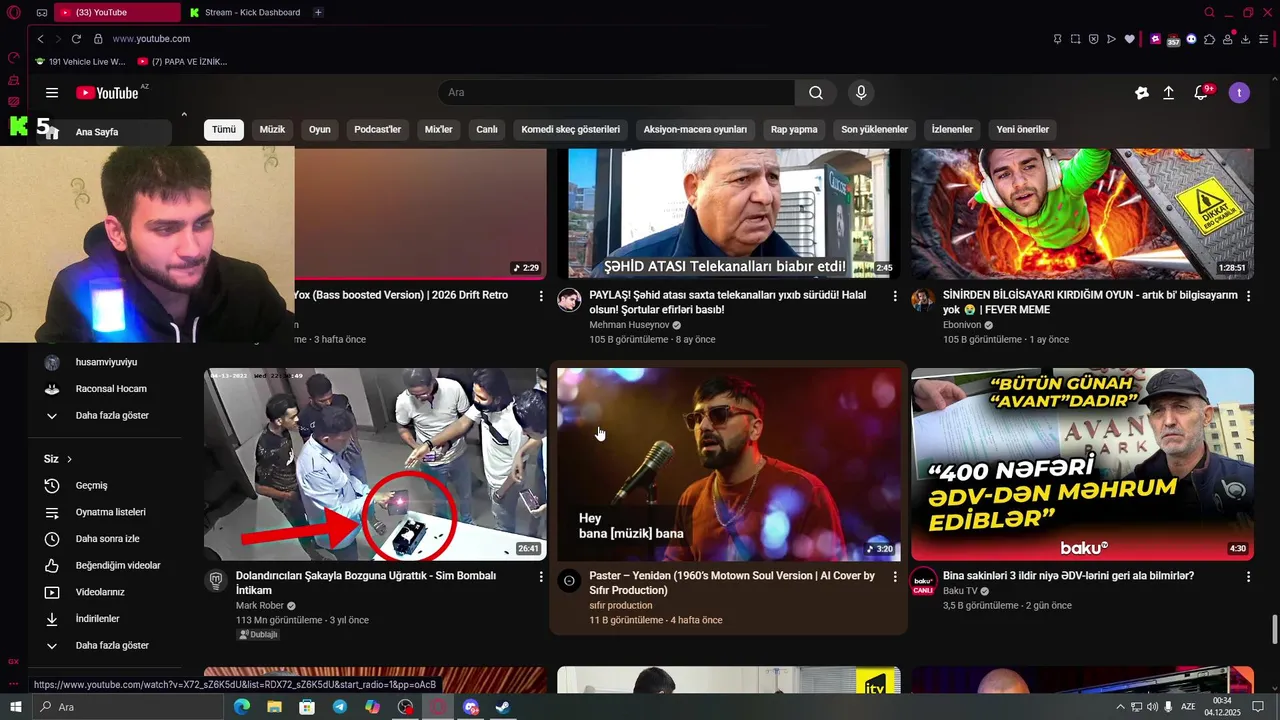Viewport: 1280px width, 720px height.
Task: Open options for Mark Rober video
Action: click(541, 577)
